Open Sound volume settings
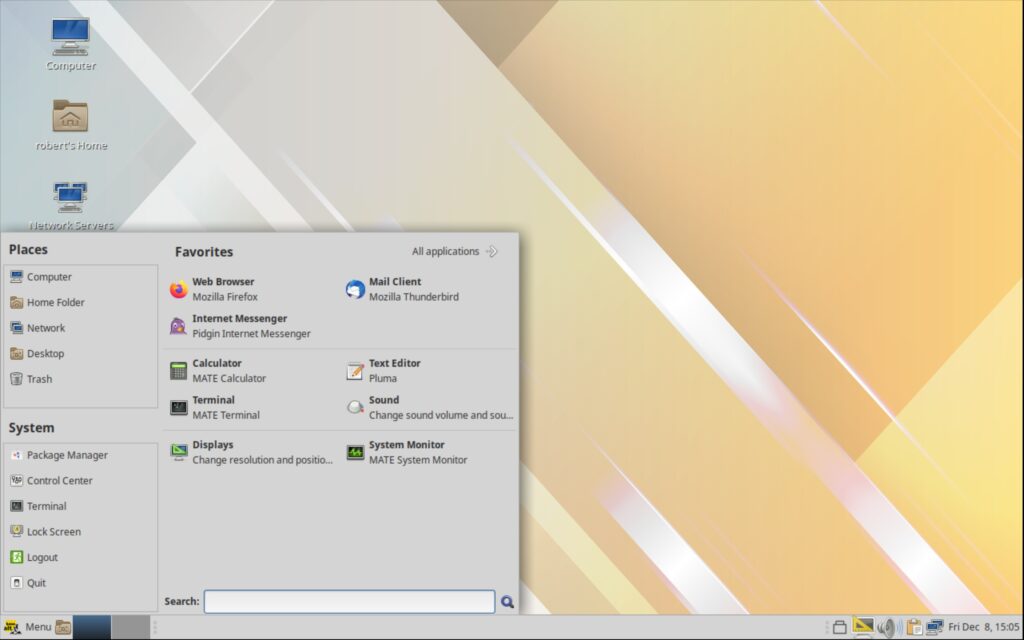The width and height of the screenshot is (1024, 640). [429, 407]
